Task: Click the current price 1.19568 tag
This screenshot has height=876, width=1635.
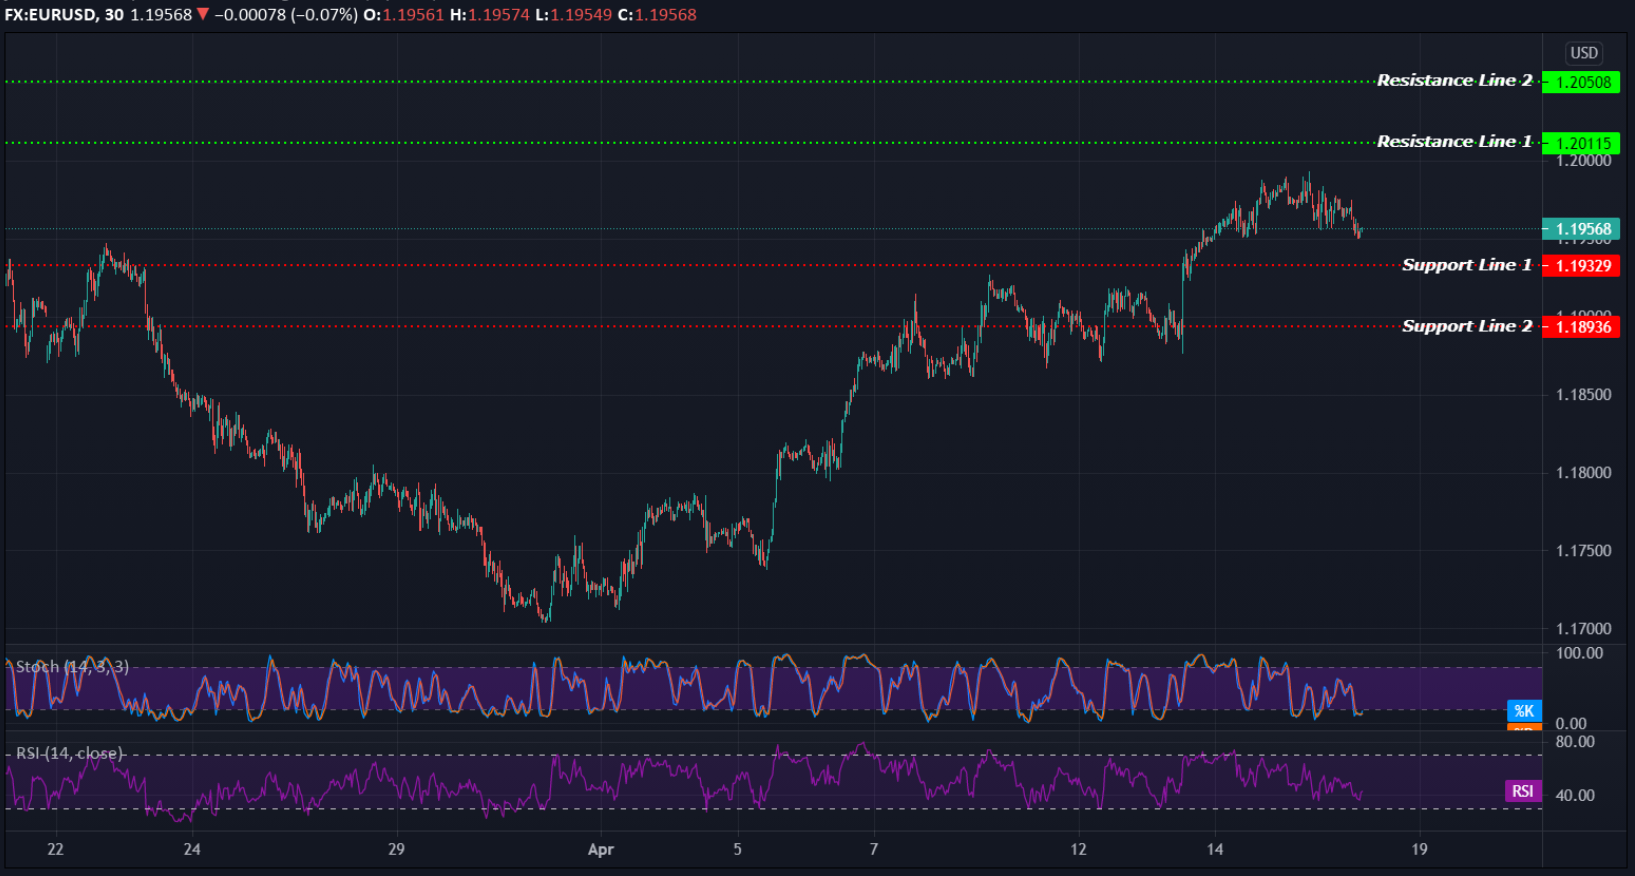Action: click(x=1581, y=229)
